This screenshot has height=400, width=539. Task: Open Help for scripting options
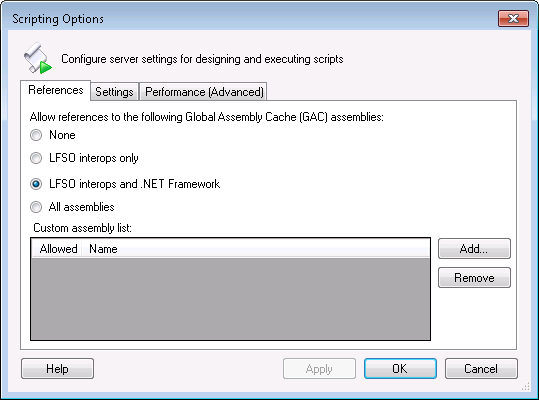(57, 369)
